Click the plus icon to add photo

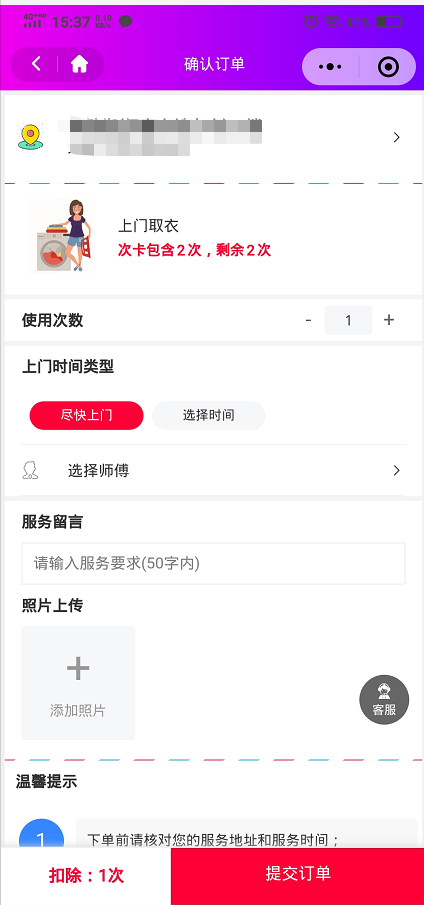[78, 668]
